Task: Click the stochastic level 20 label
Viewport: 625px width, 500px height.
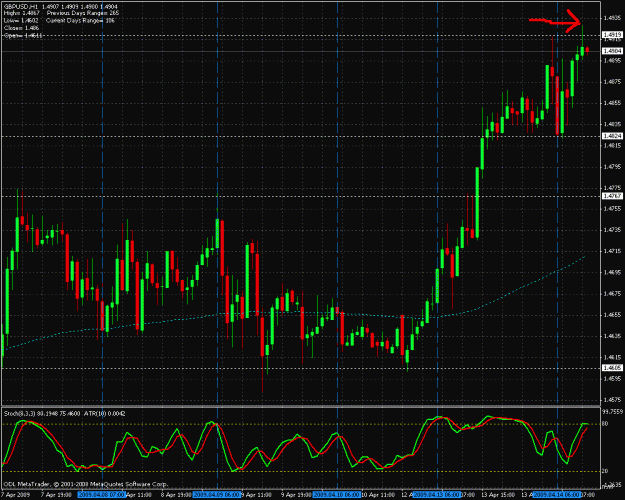Action: [x=605, y=471]
